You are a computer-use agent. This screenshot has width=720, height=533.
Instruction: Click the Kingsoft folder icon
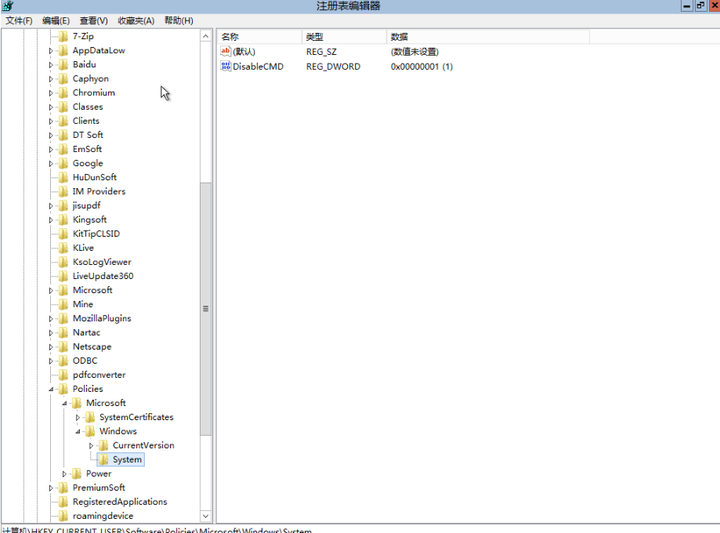point(63,220)
